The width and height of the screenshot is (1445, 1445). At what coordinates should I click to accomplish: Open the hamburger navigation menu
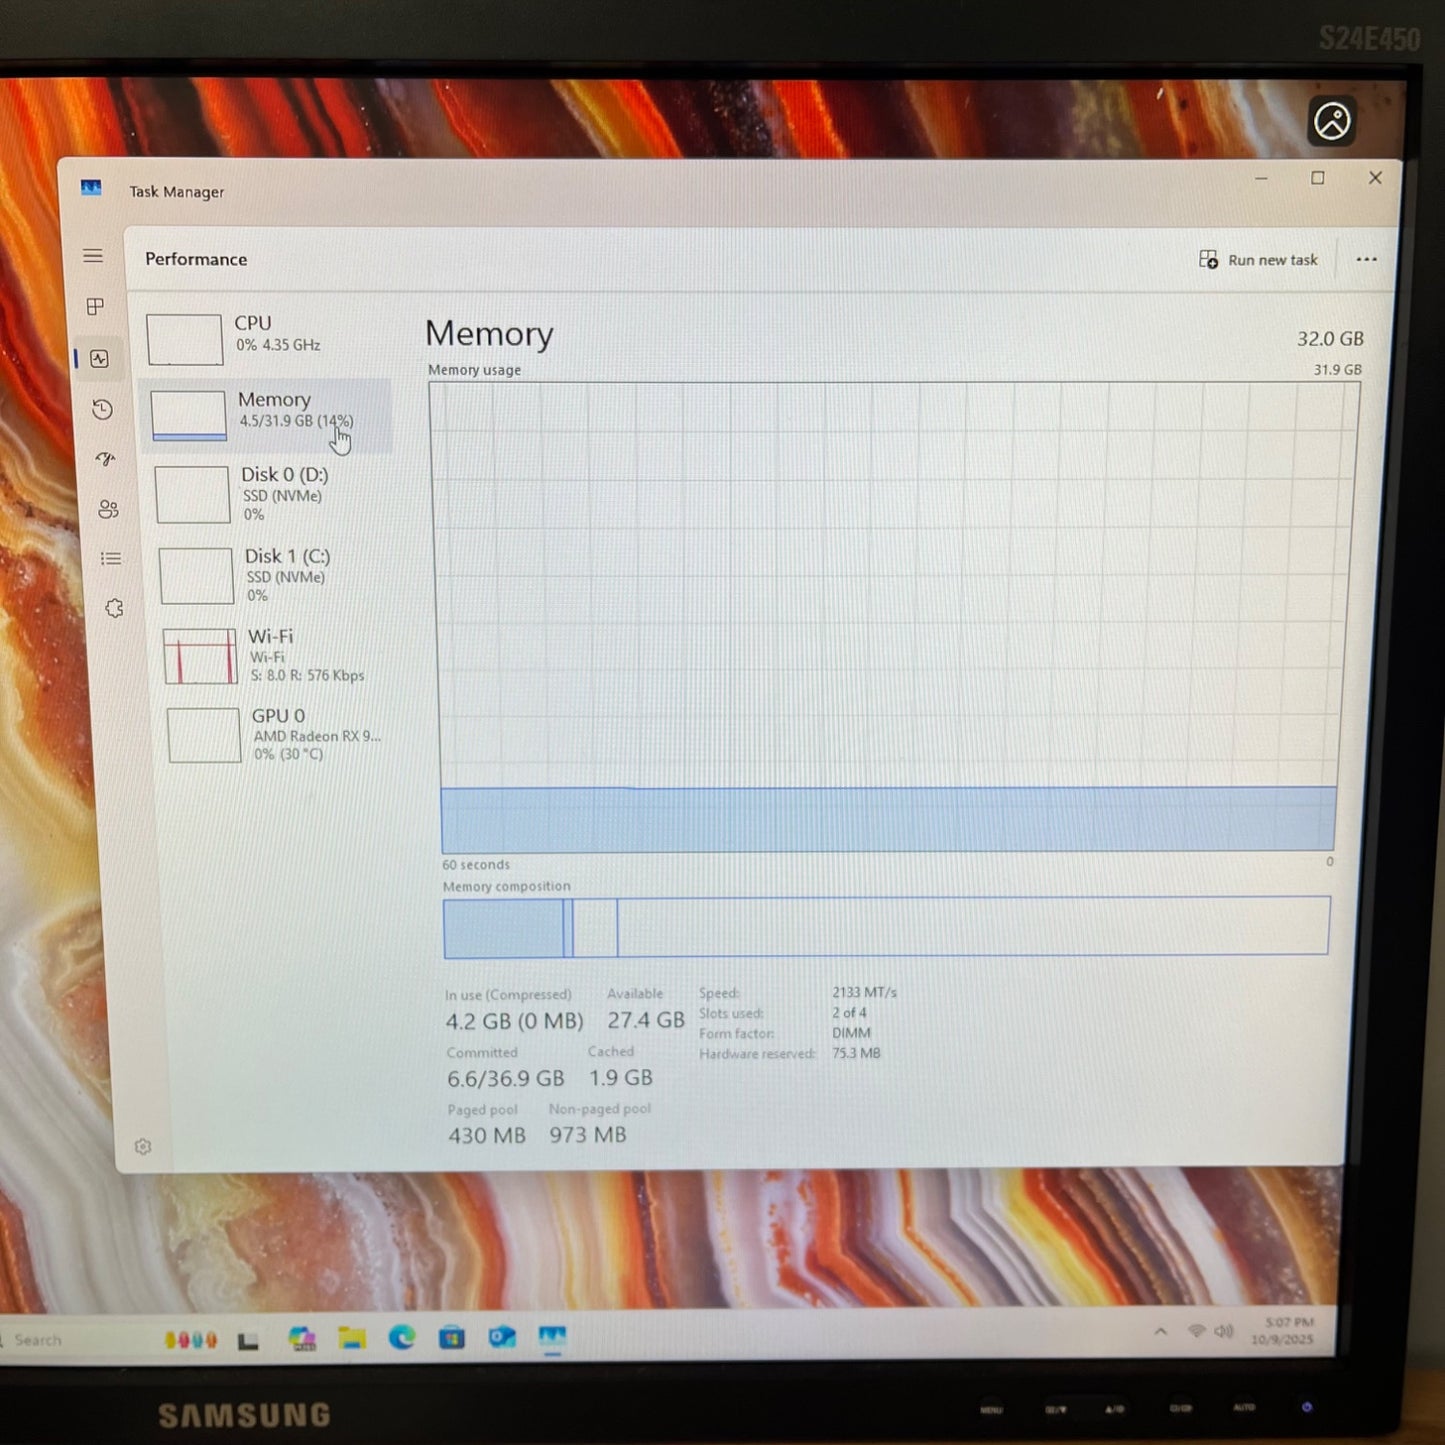(x=93, y=256)
